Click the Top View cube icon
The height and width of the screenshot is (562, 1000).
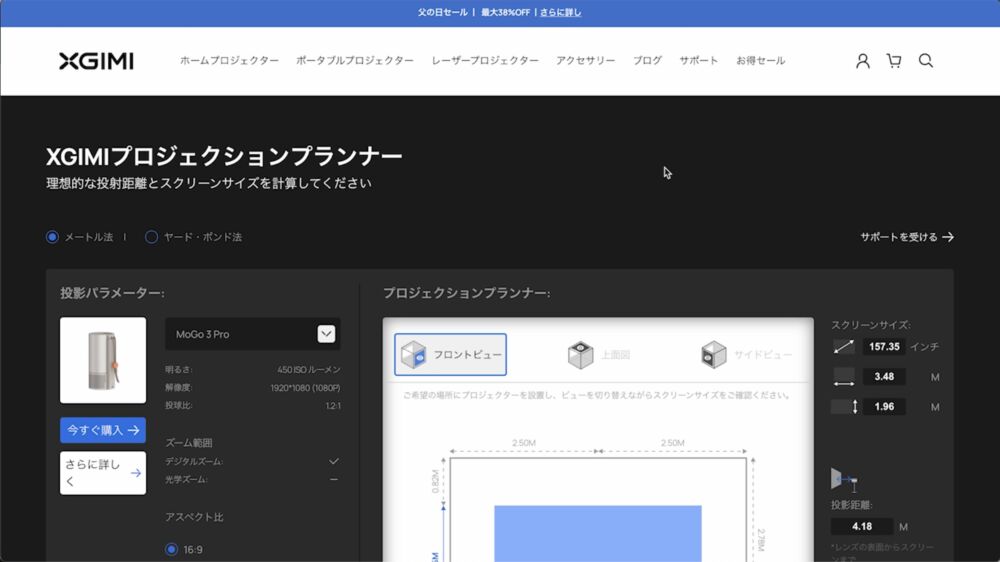(580, 355)
